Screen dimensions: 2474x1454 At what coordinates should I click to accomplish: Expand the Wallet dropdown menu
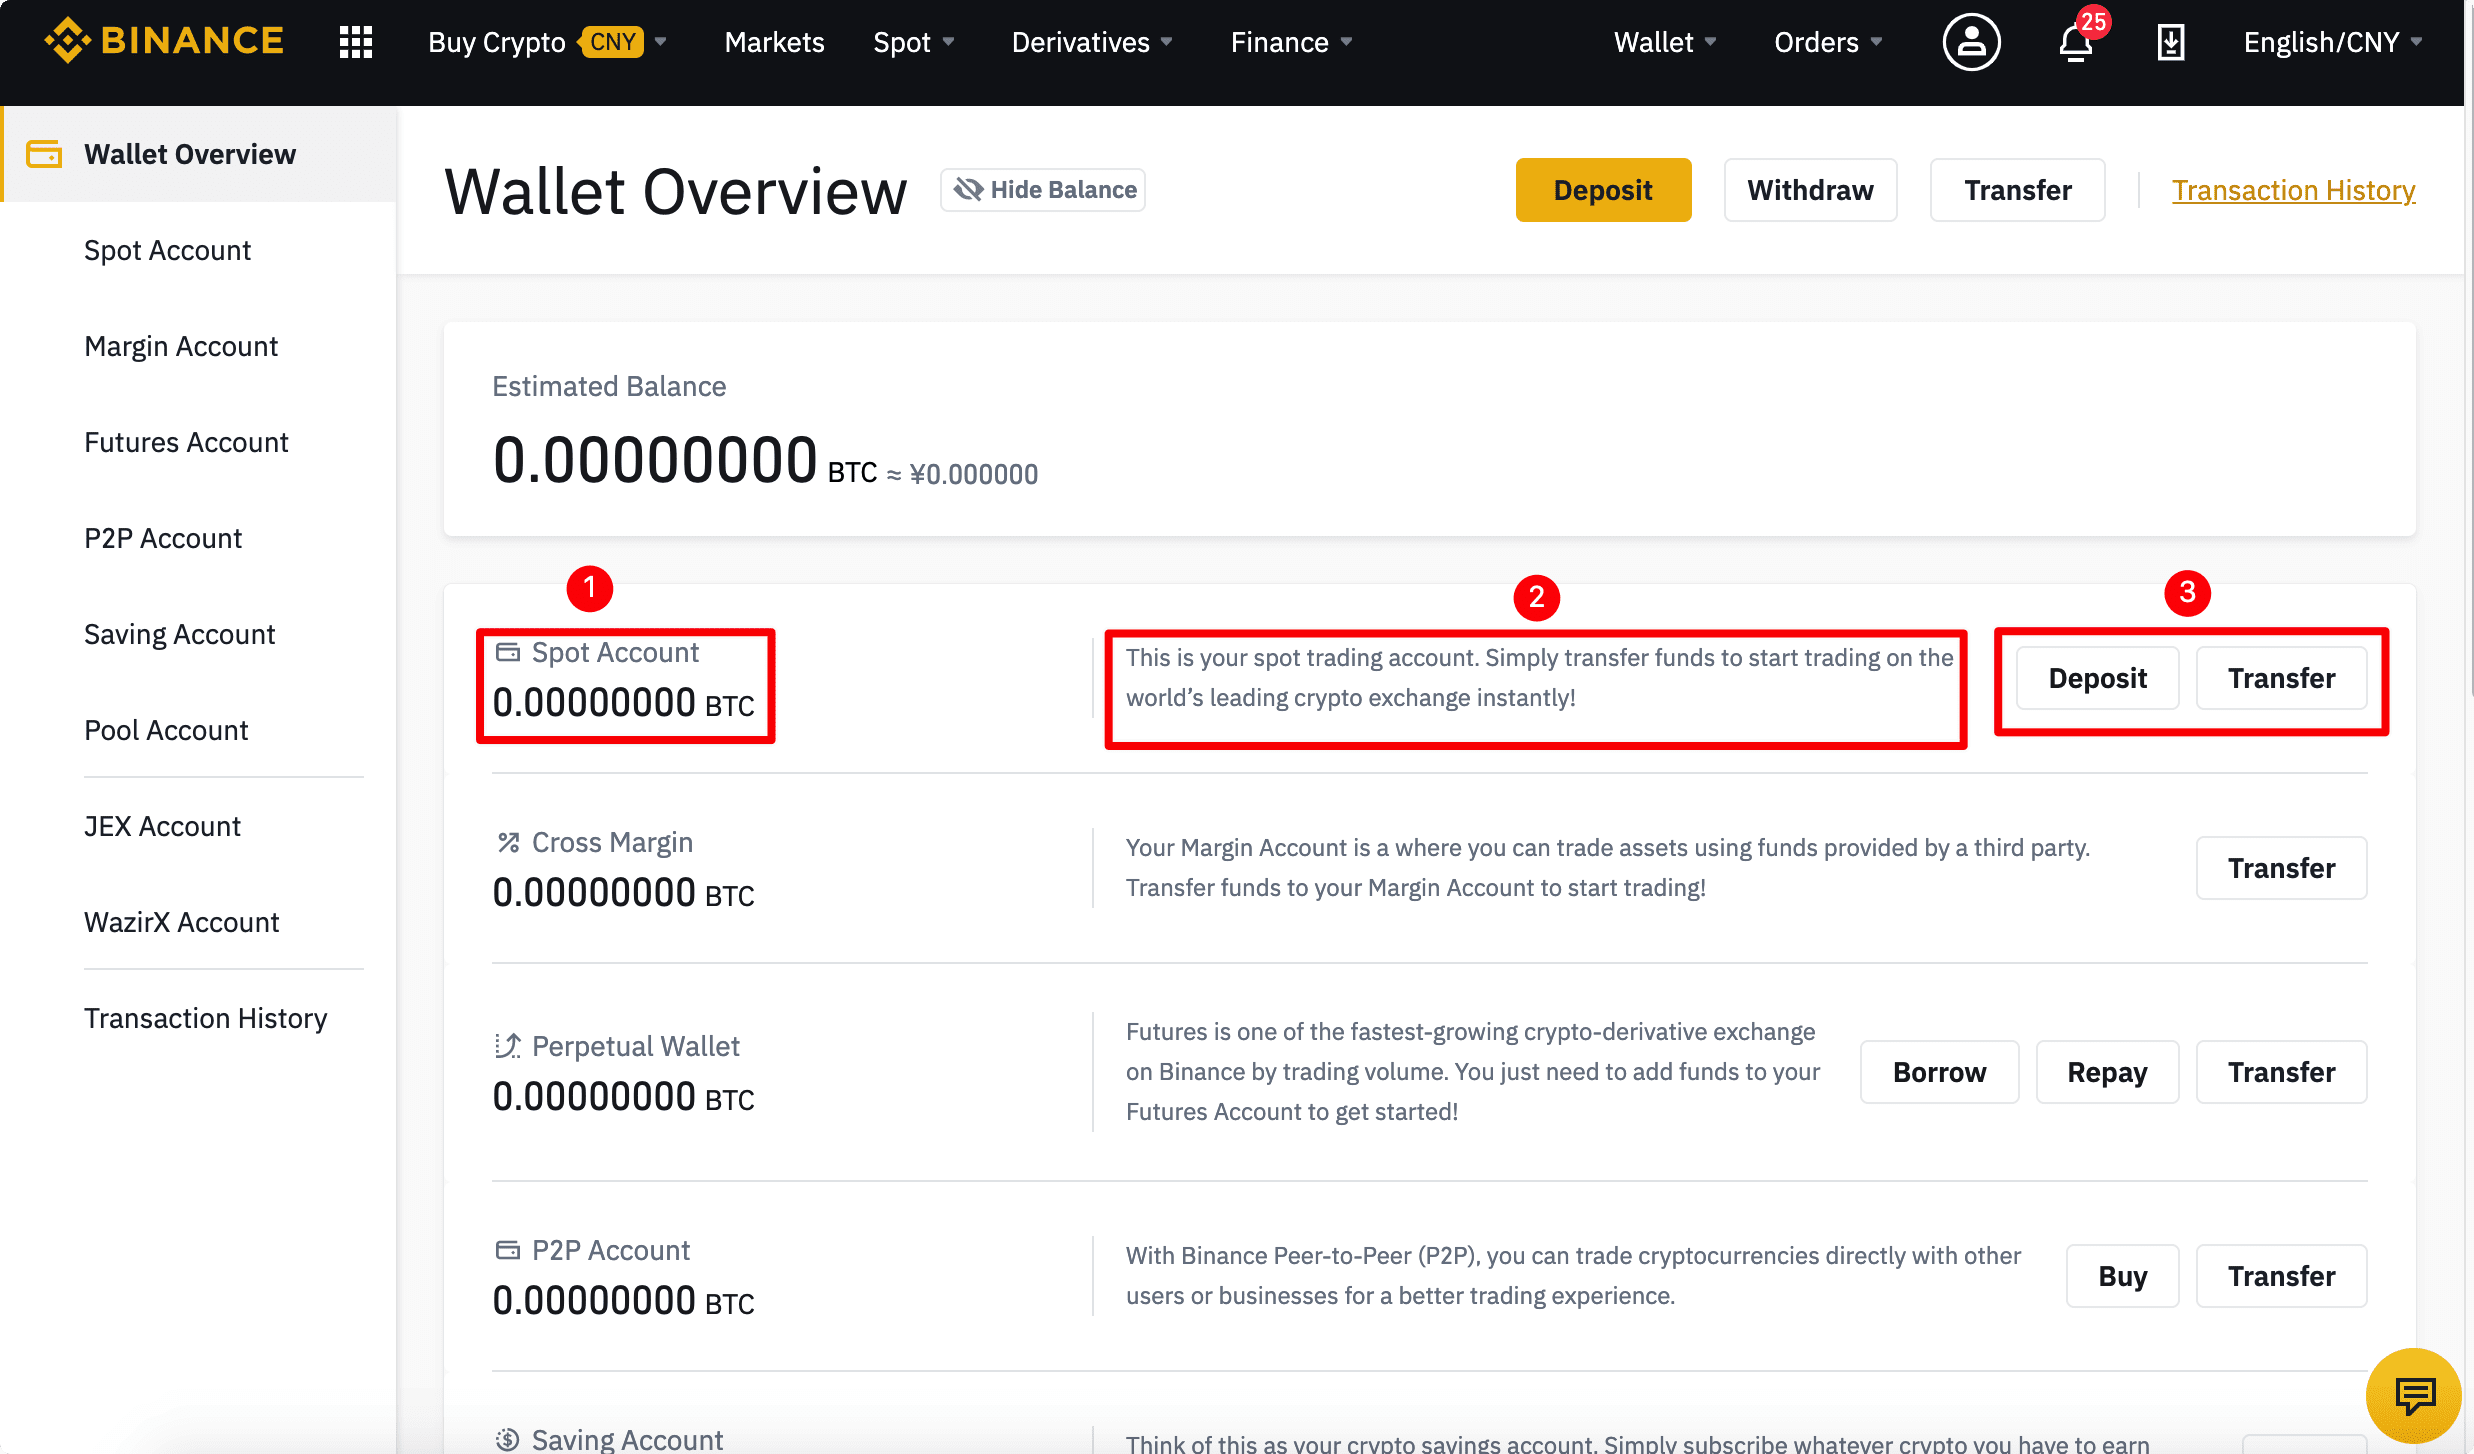(x=1665, y=42)
